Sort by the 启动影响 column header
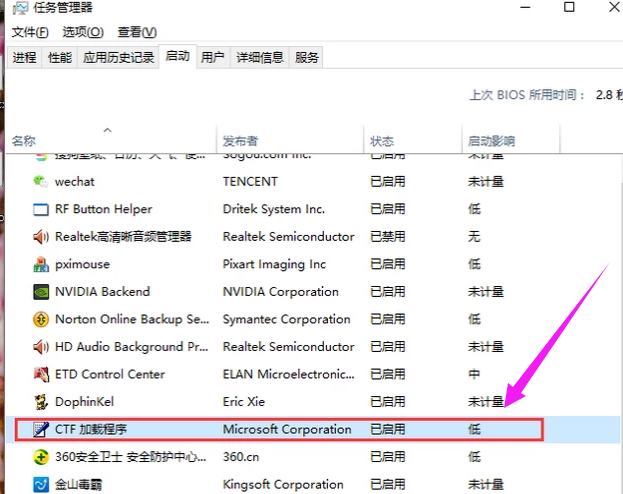The image size is (623, 494). coord(491,141)
